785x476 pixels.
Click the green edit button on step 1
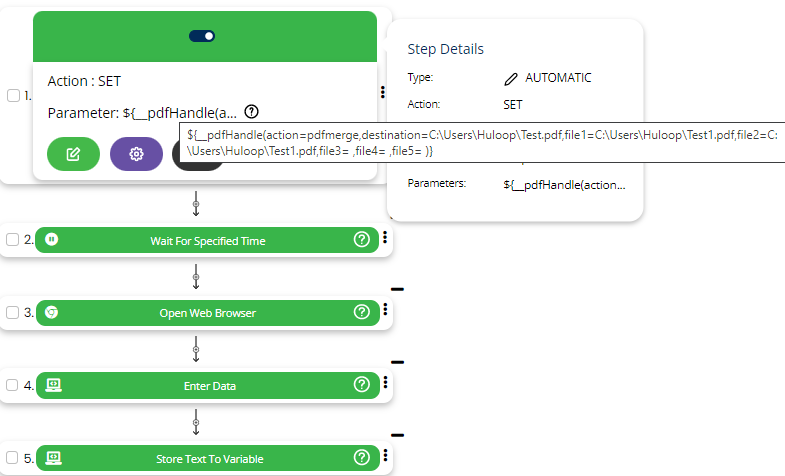(x=73, y=154)
